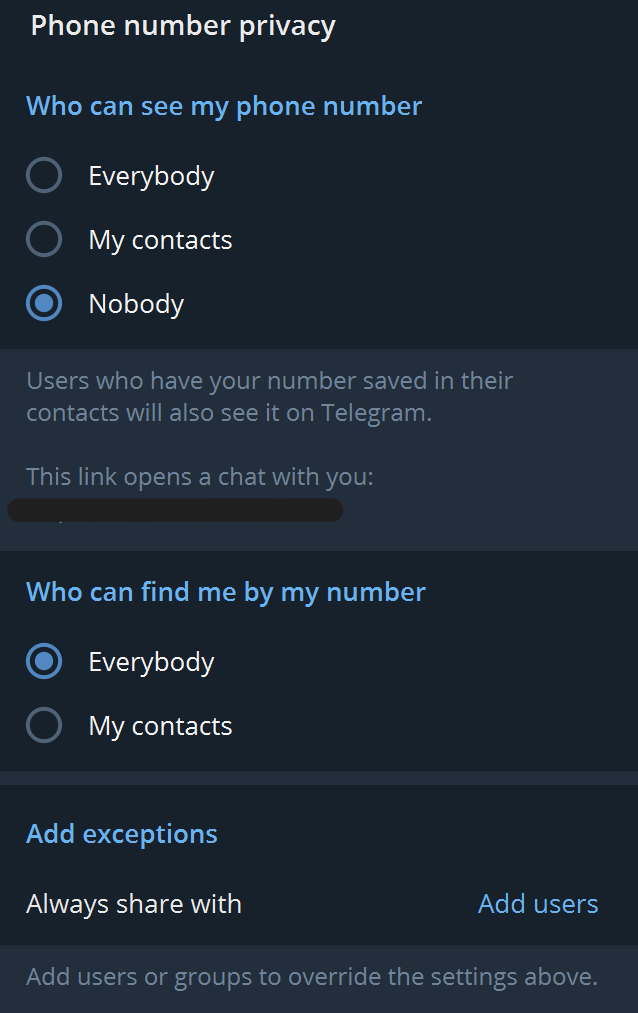Viewport: 638px width, 1013px height.
Task: Enable Everybody visibility for your phone number
Action: point(44,175)
